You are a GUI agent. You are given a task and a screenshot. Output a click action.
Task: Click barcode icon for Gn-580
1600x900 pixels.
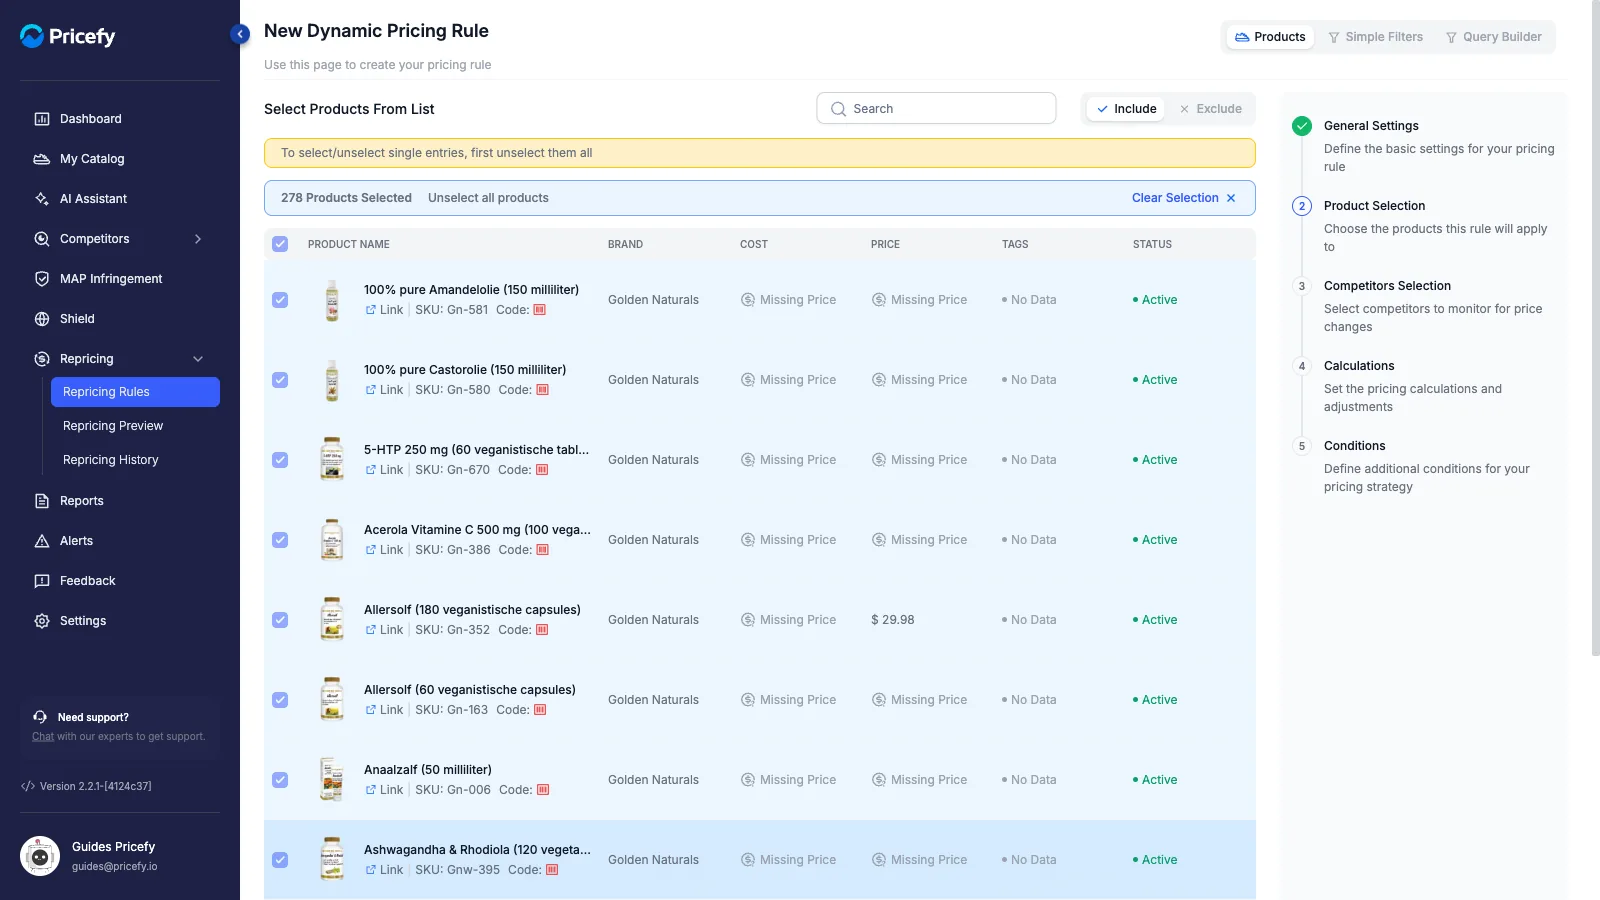click(542, 390)
